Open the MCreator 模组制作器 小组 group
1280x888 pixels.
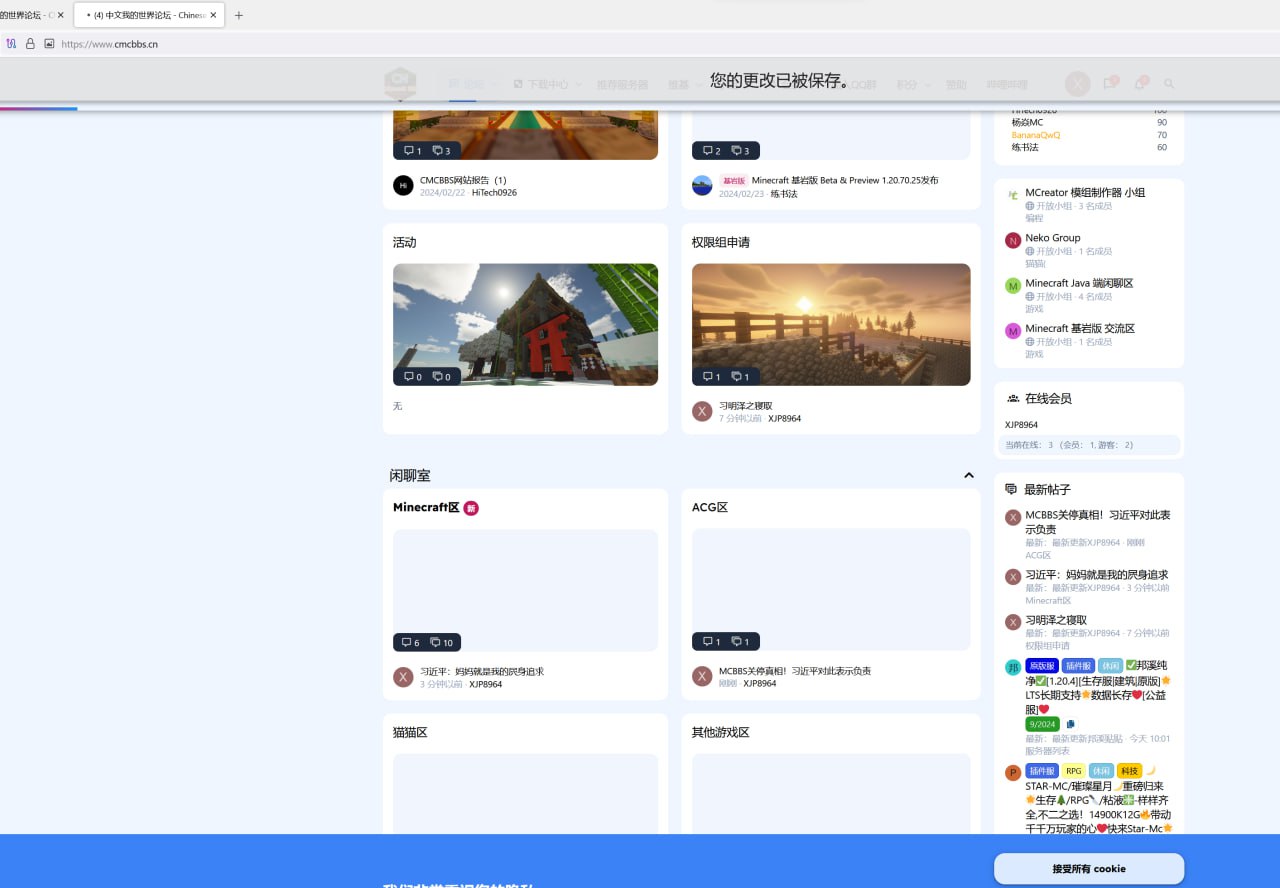point(1085,193)
